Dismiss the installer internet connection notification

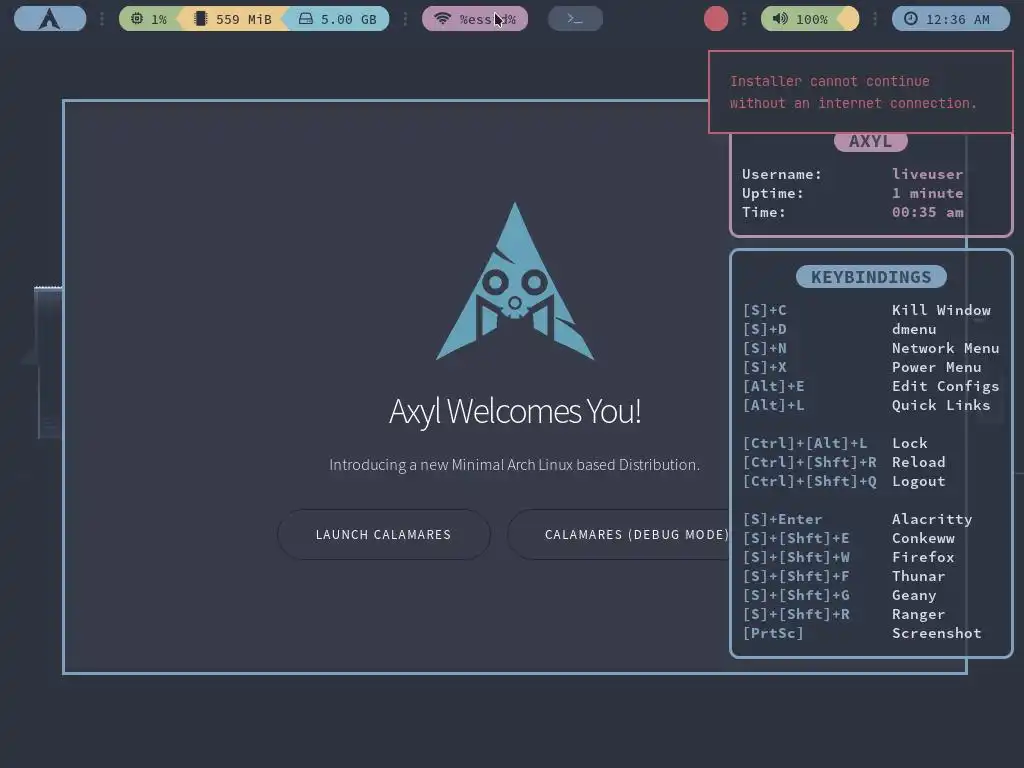coord(861,92)
